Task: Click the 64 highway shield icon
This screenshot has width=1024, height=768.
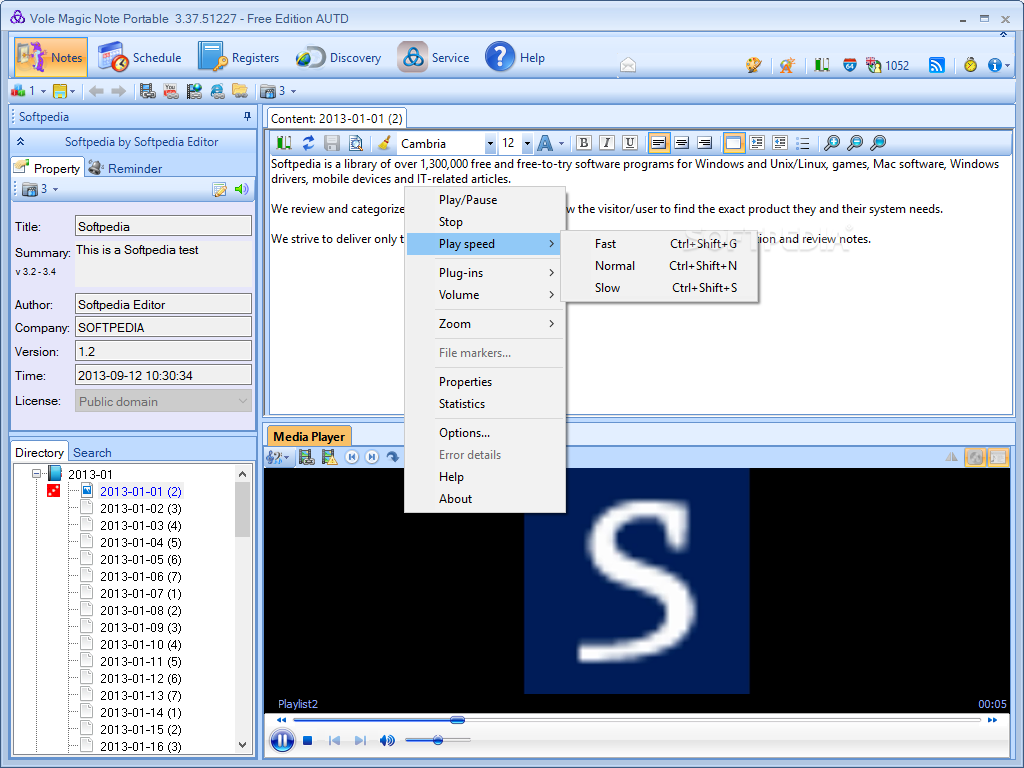Action: coord(850,65)
